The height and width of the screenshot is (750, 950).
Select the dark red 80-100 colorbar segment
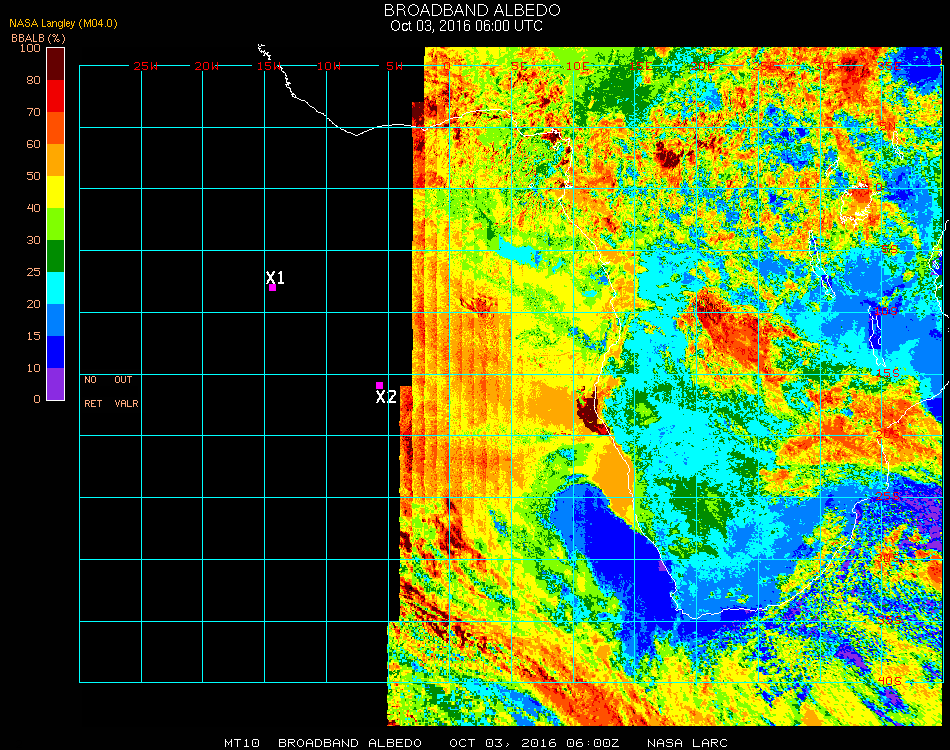click(x=55, y=64)
